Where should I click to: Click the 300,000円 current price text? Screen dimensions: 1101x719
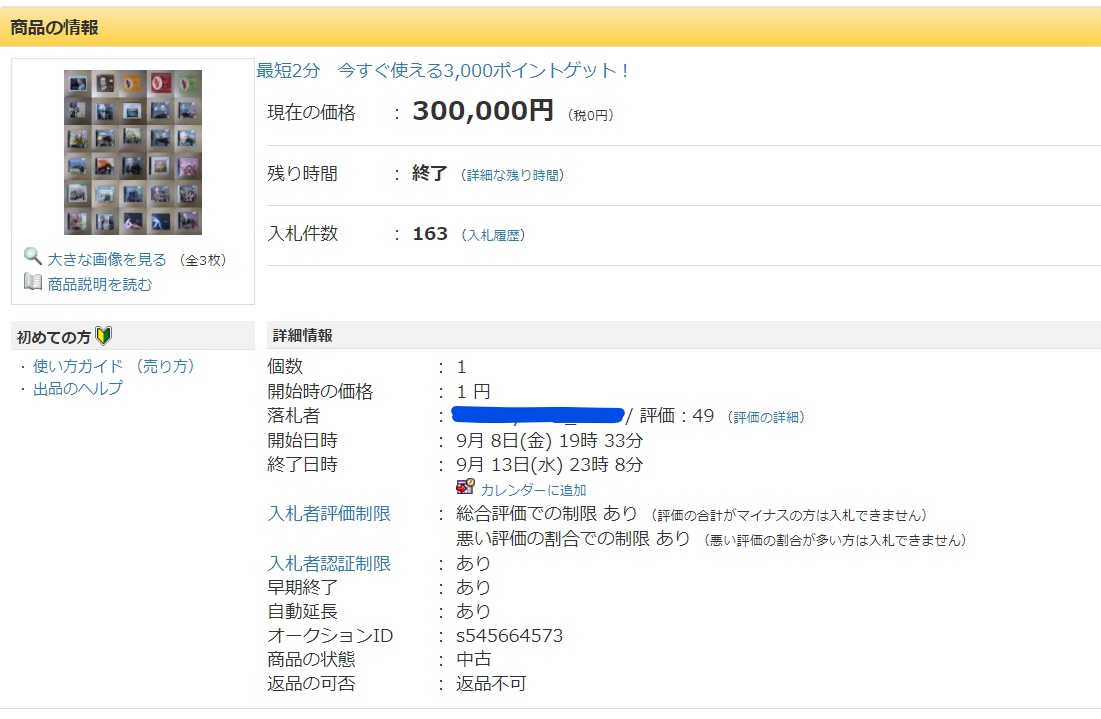482,112
